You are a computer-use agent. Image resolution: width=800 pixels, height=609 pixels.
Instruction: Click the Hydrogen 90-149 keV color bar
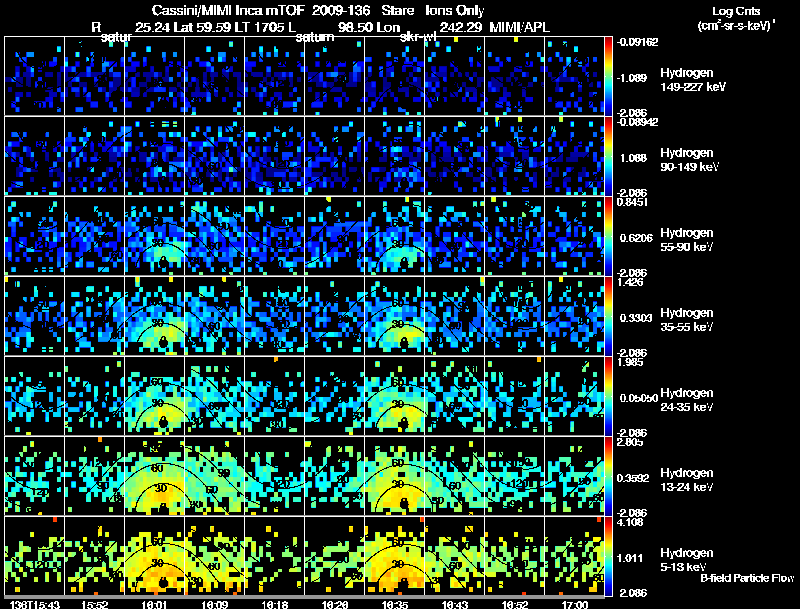[x=608, y=156]
